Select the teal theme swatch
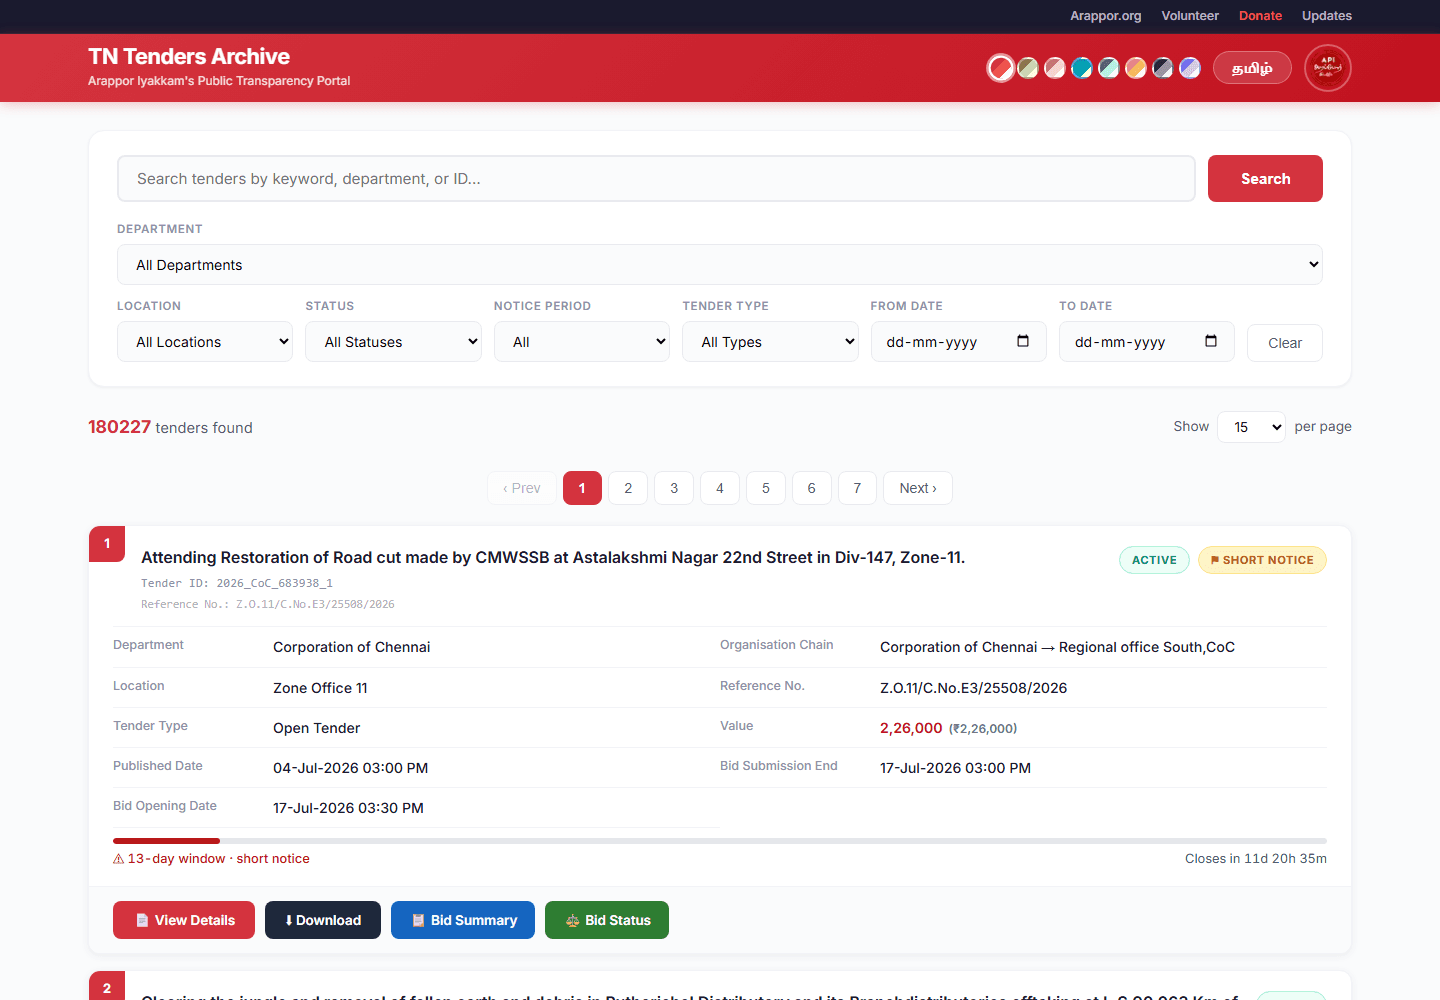Image resolution: width=1440 pixels, height=1000 pixels. tap(1082, 68)
